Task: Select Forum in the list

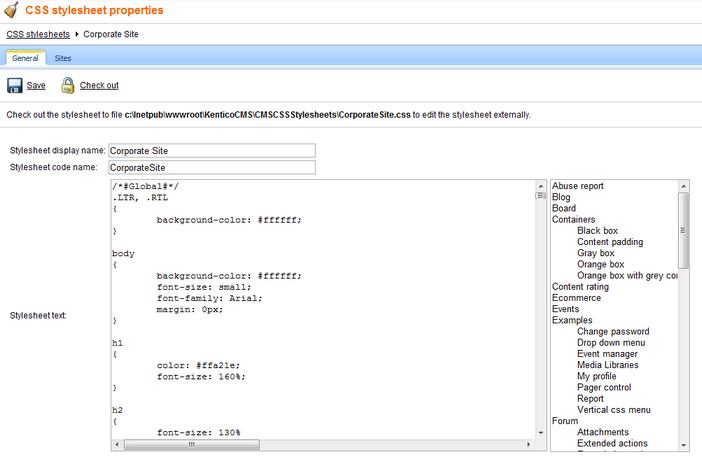Action: (x=565, y=421)
